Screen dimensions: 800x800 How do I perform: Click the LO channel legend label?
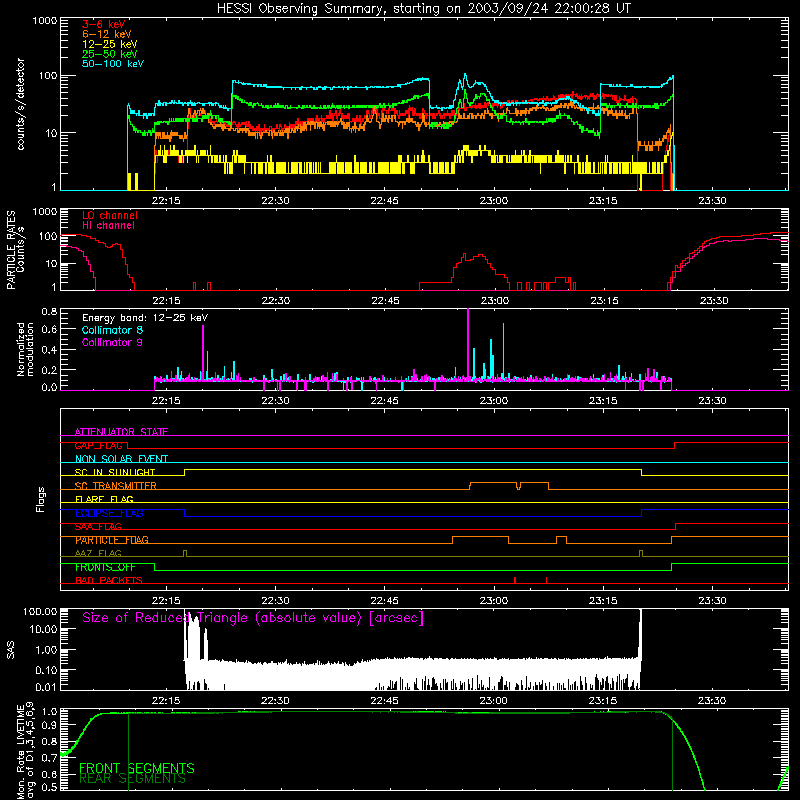[x=110, y=215]
